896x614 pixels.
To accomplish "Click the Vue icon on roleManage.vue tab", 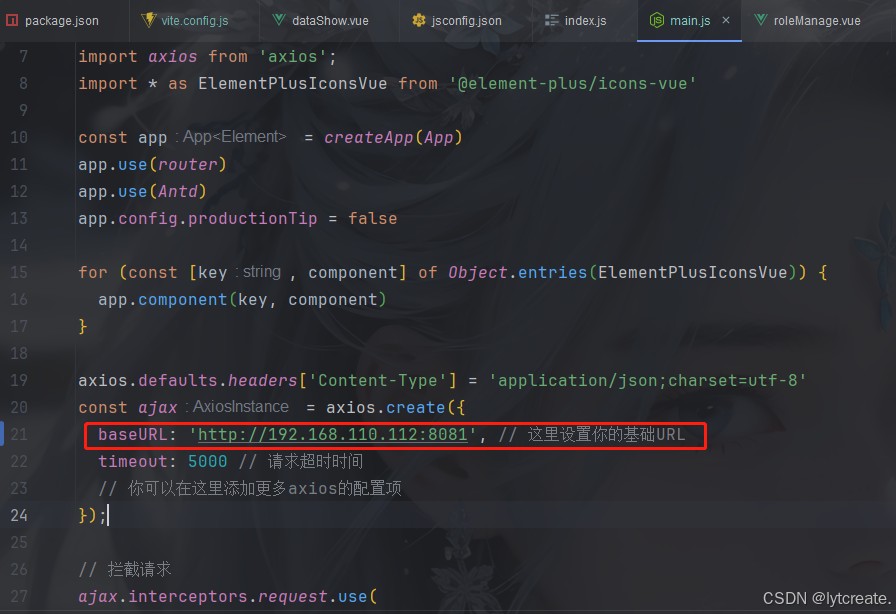I will [761, 20].
